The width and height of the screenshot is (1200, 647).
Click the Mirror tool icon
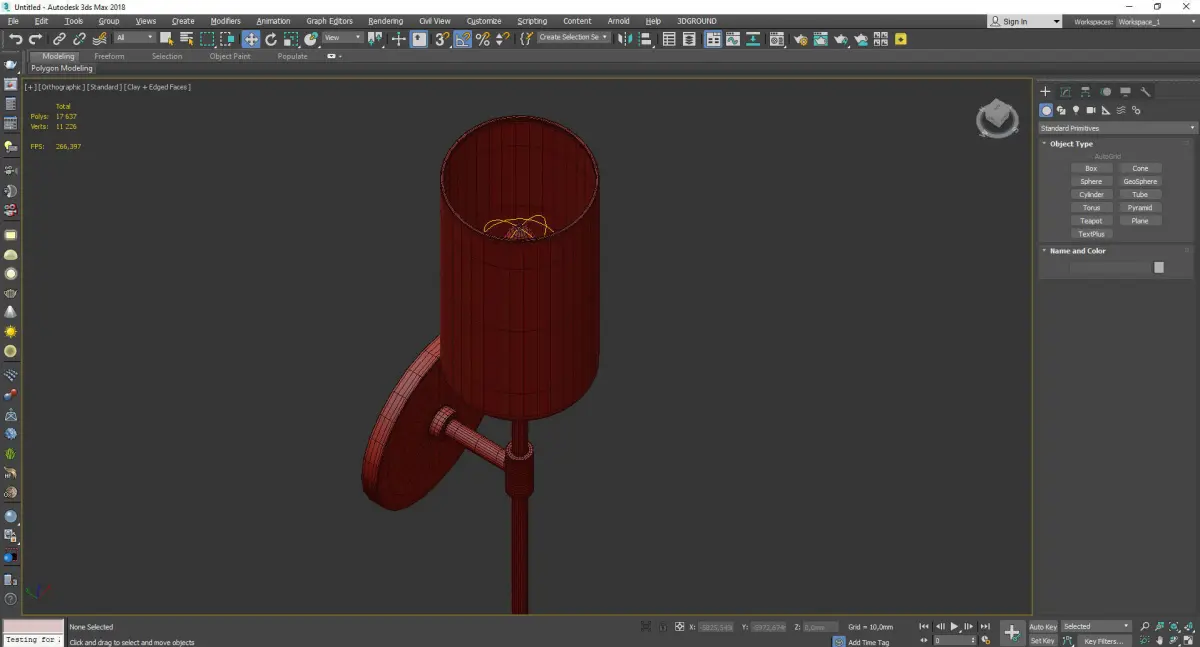624,39
